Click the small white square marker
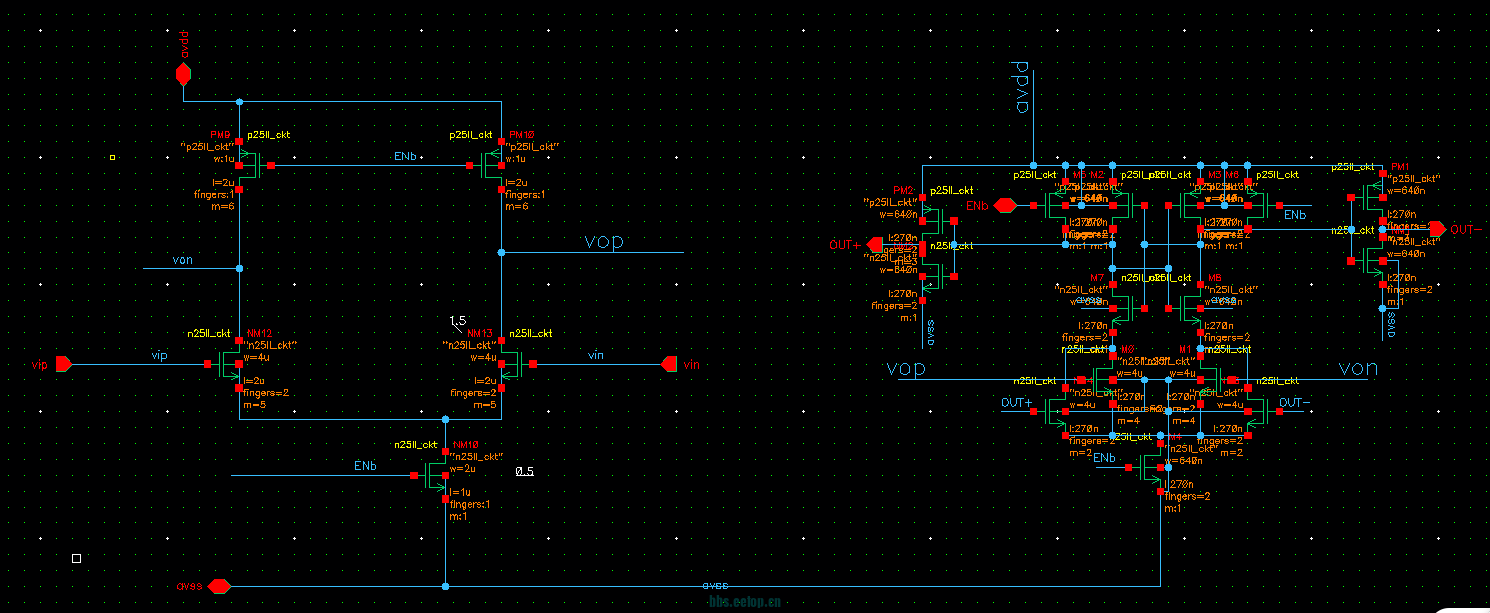 [77, 558]
